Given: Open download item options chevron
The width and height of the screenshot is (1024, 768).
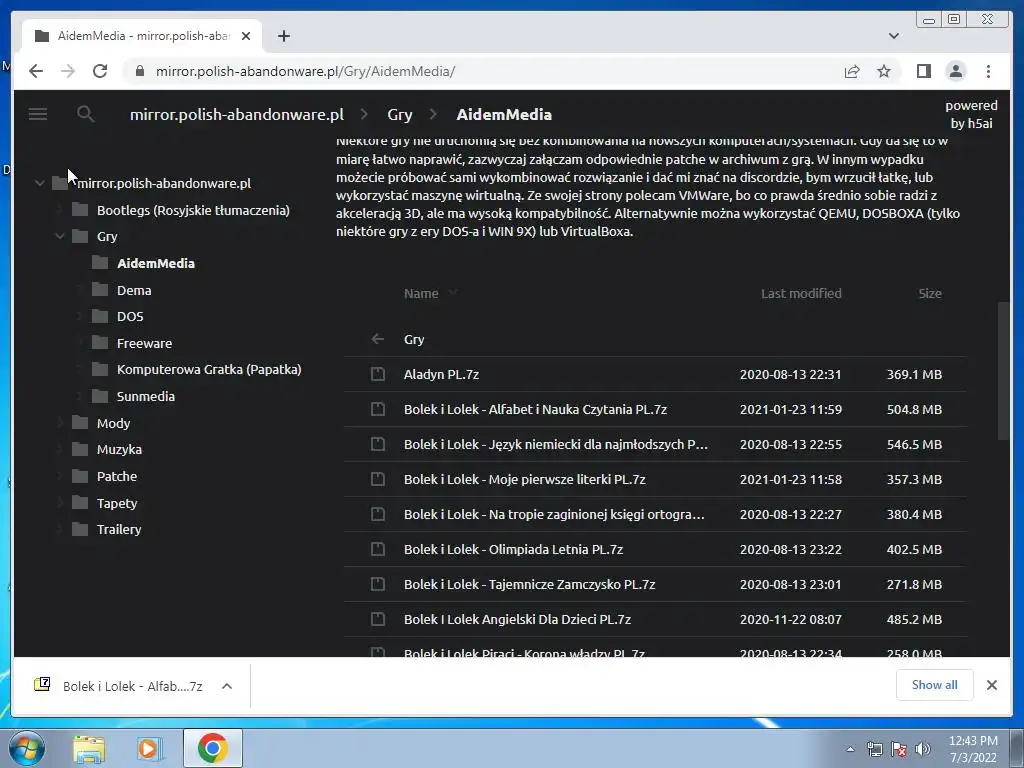Looking at the screenshot, I should (x=227, y=686).
